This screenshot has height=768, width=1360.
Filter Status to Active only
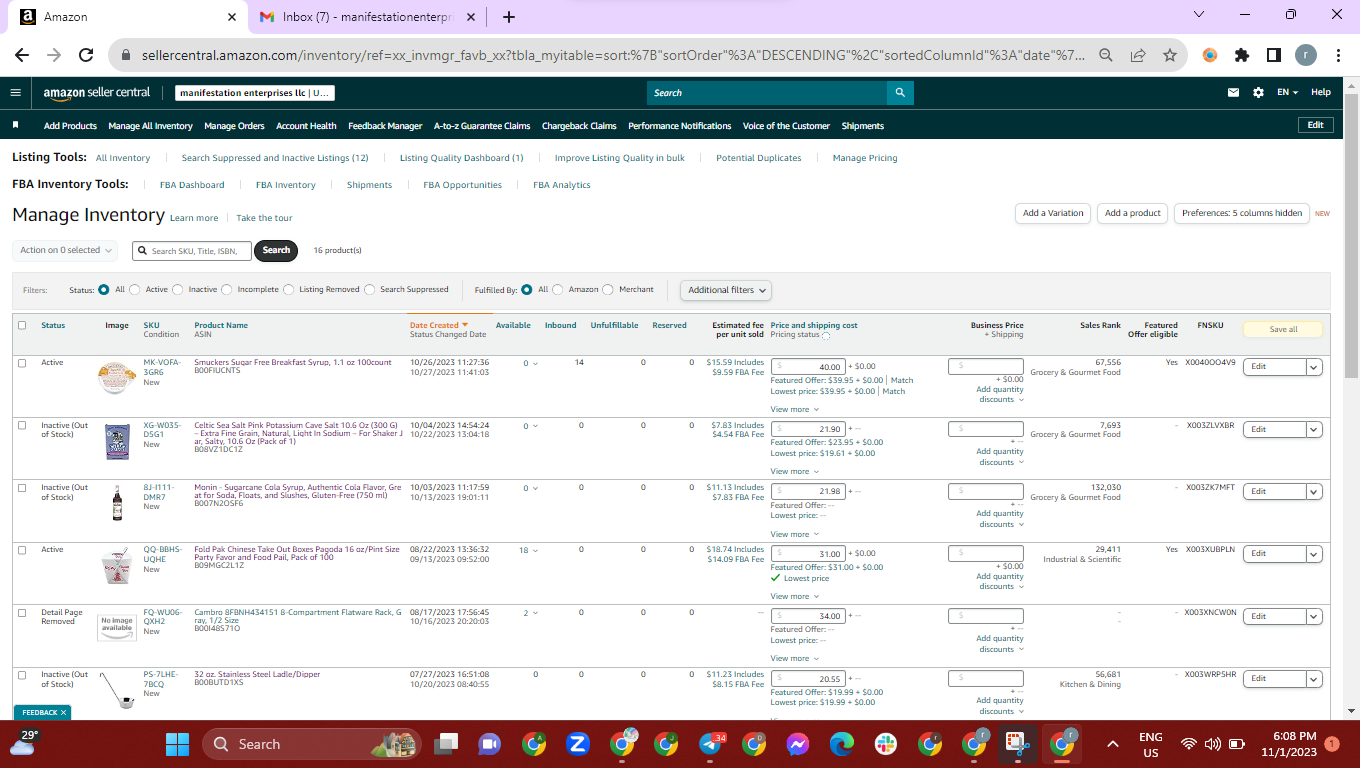tap(135, 290)
